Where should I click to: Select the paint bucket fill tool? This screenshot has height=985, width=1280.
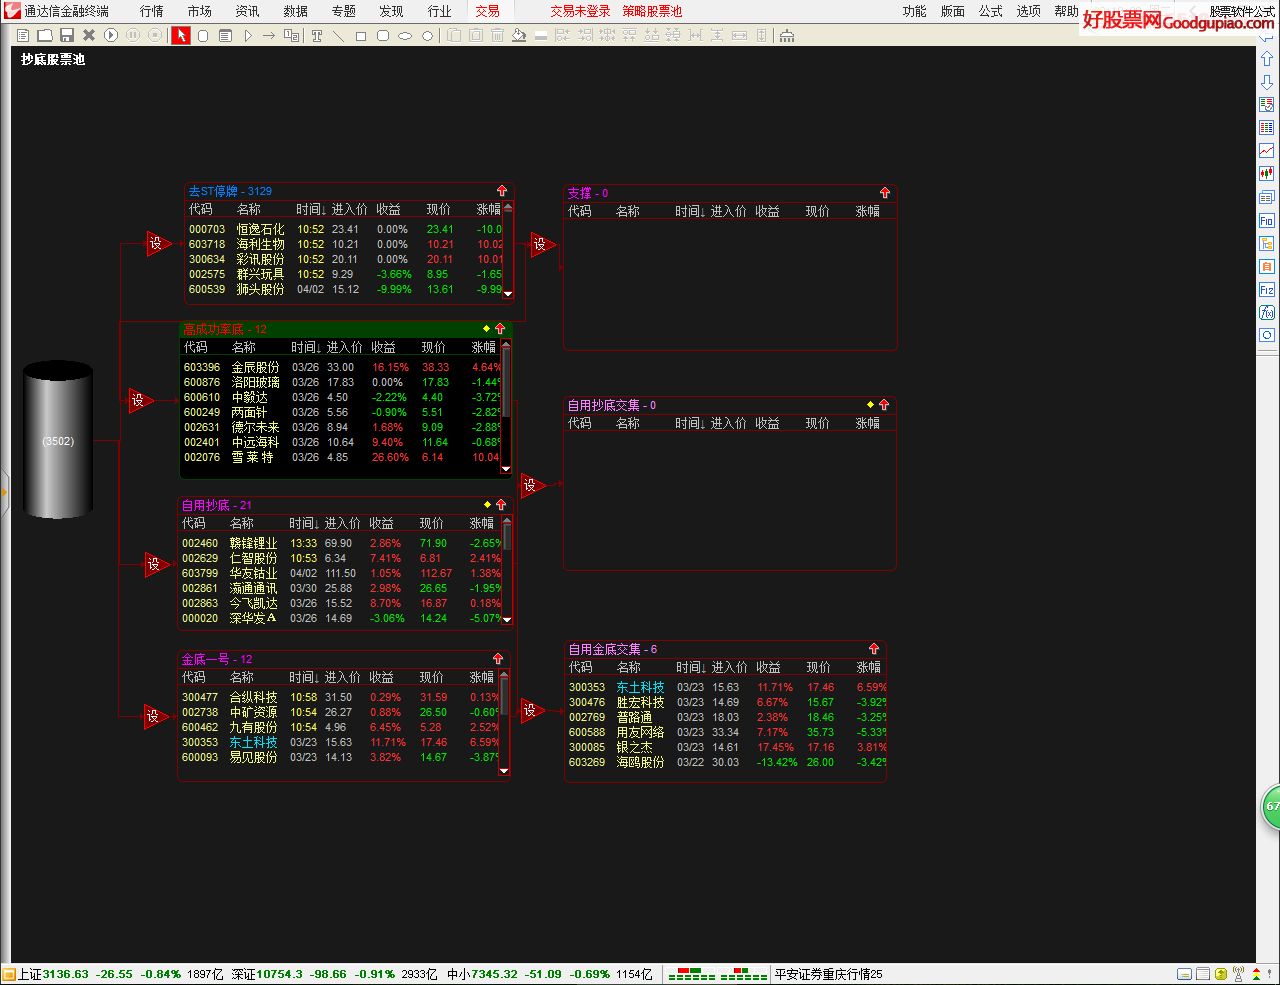coord(519,35)
